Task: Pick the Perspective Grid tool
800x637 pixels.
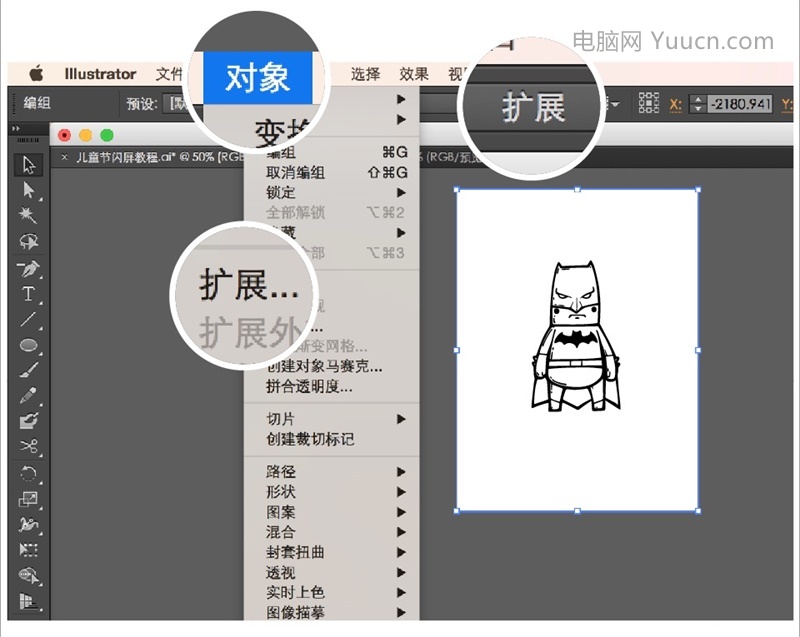Action: 29,601
